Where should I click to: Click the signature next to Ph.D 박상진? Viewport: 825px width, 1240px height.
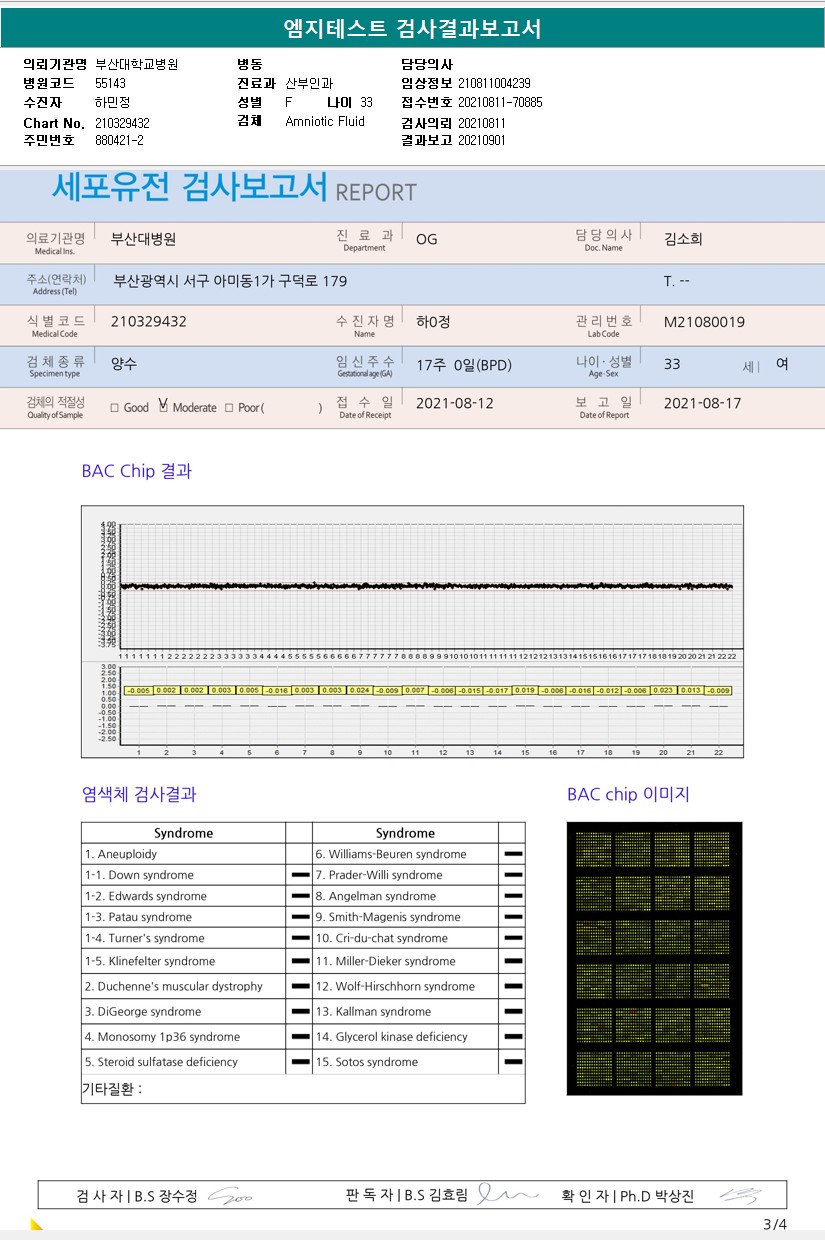coord(741,1196)
